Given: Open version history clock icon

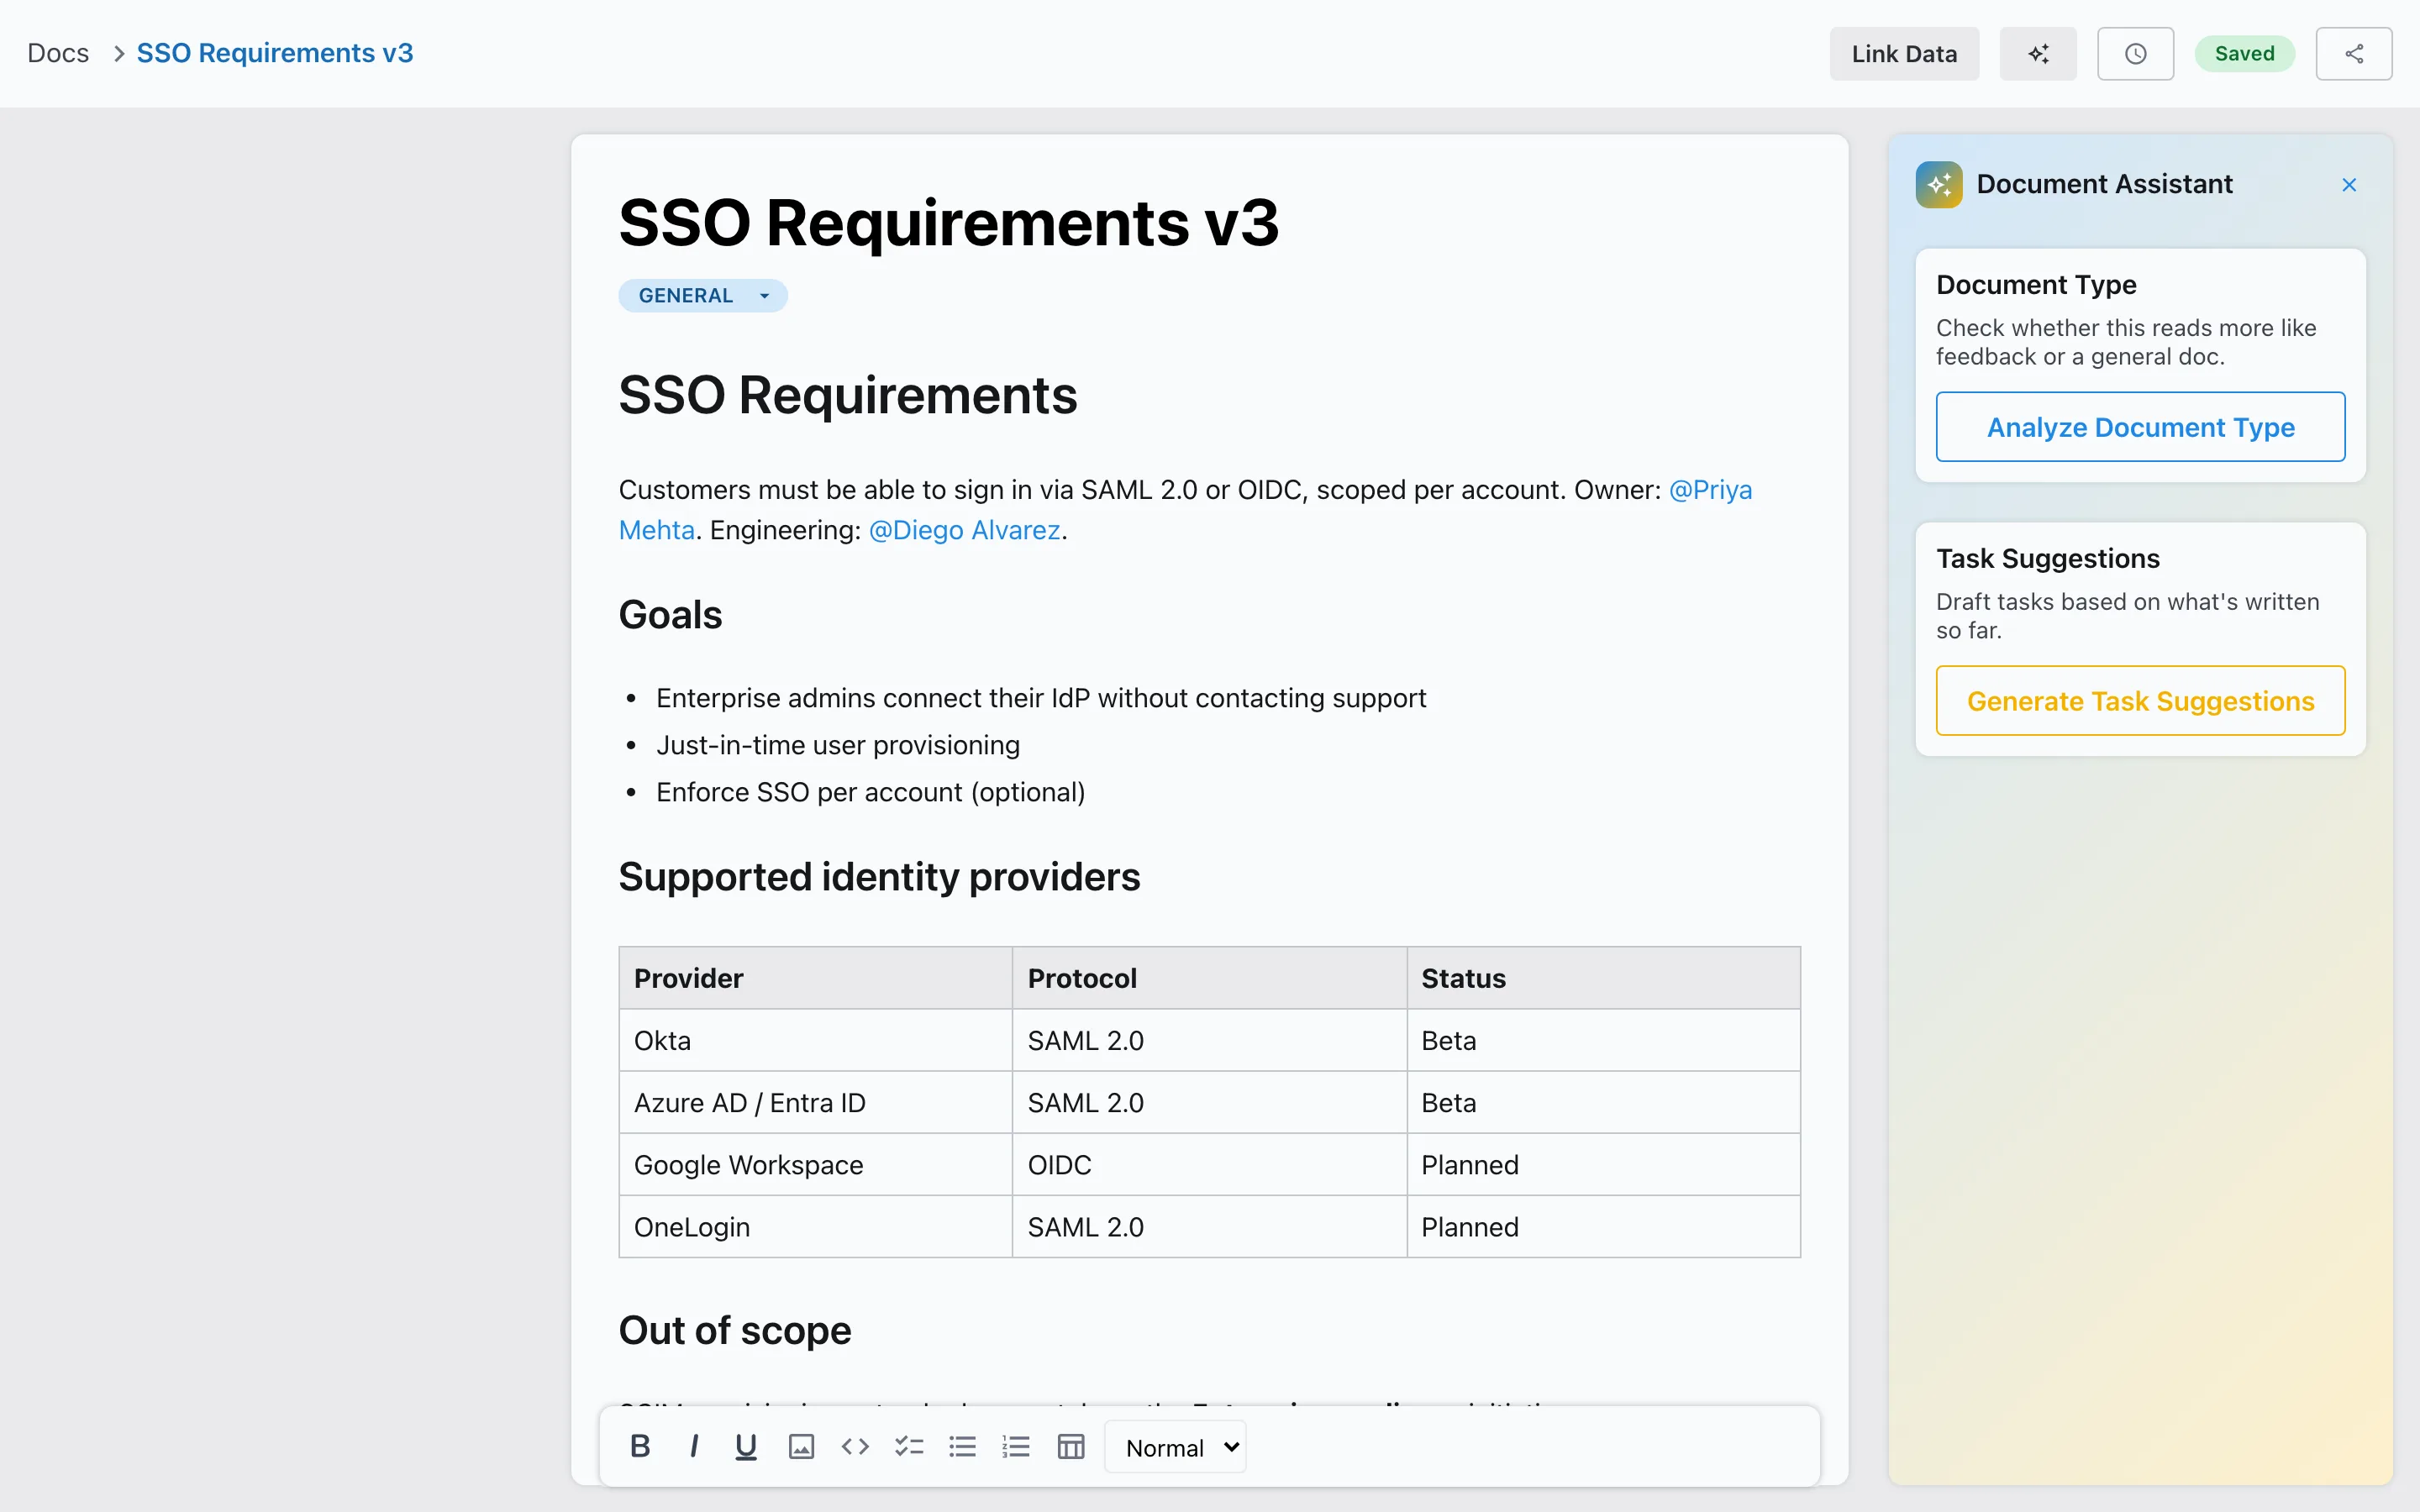Looking at the screenshot, I should click(x=2135, y=54).
